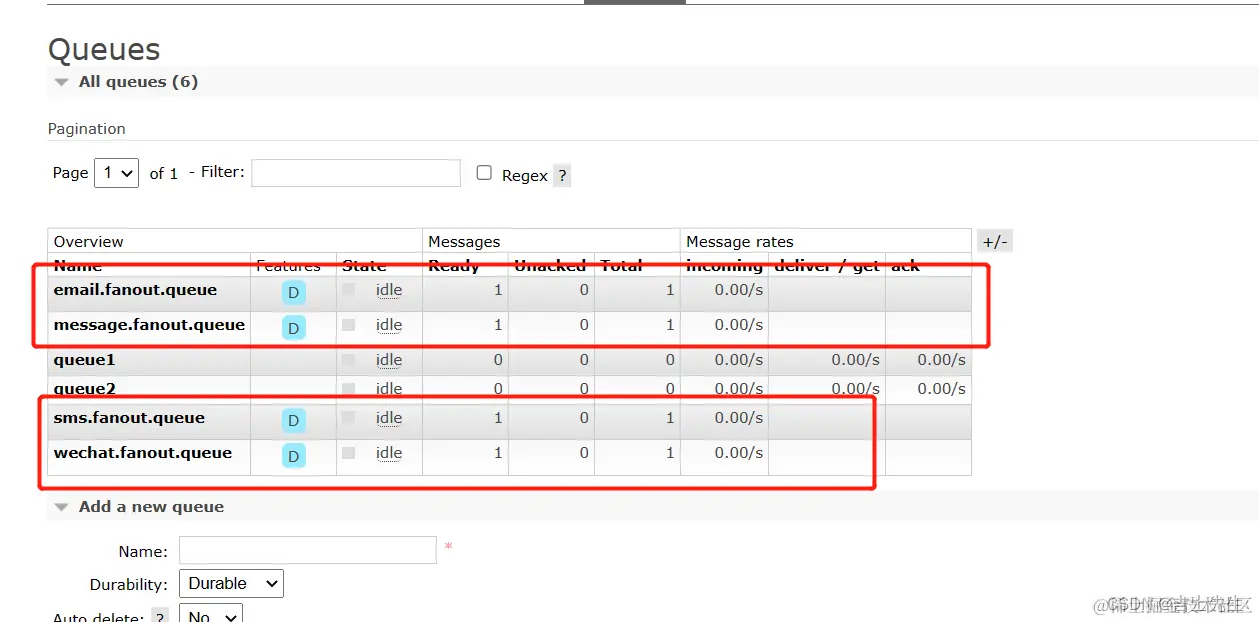Enable the Regex checkbox

click(484, 173)
